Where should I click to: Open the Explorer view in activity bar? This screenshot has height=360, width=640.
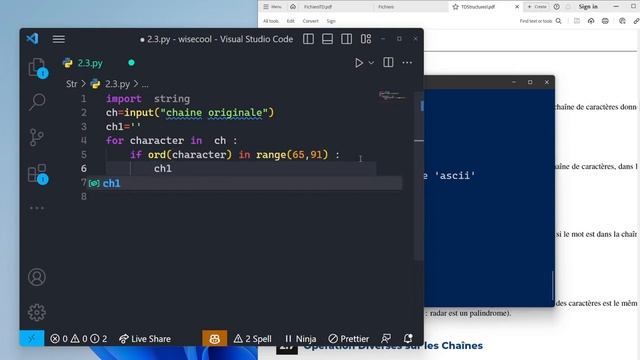pos(37,67)
